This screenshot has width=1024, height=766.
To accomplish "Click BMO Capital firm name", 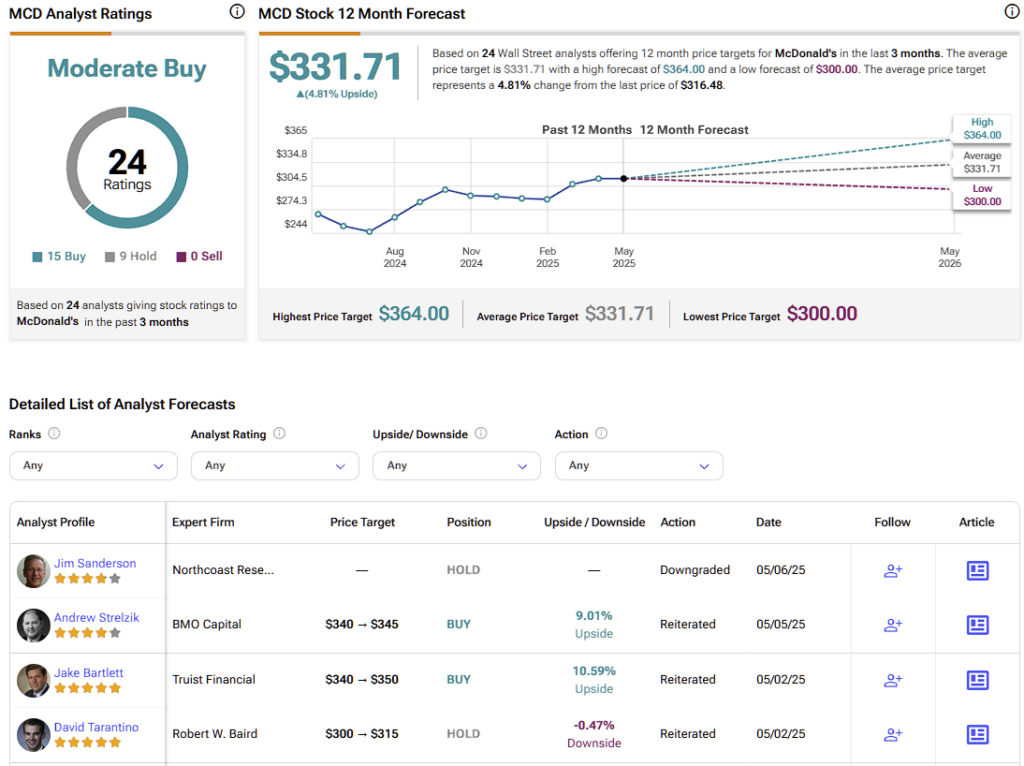I will click(x=207, y=624).
